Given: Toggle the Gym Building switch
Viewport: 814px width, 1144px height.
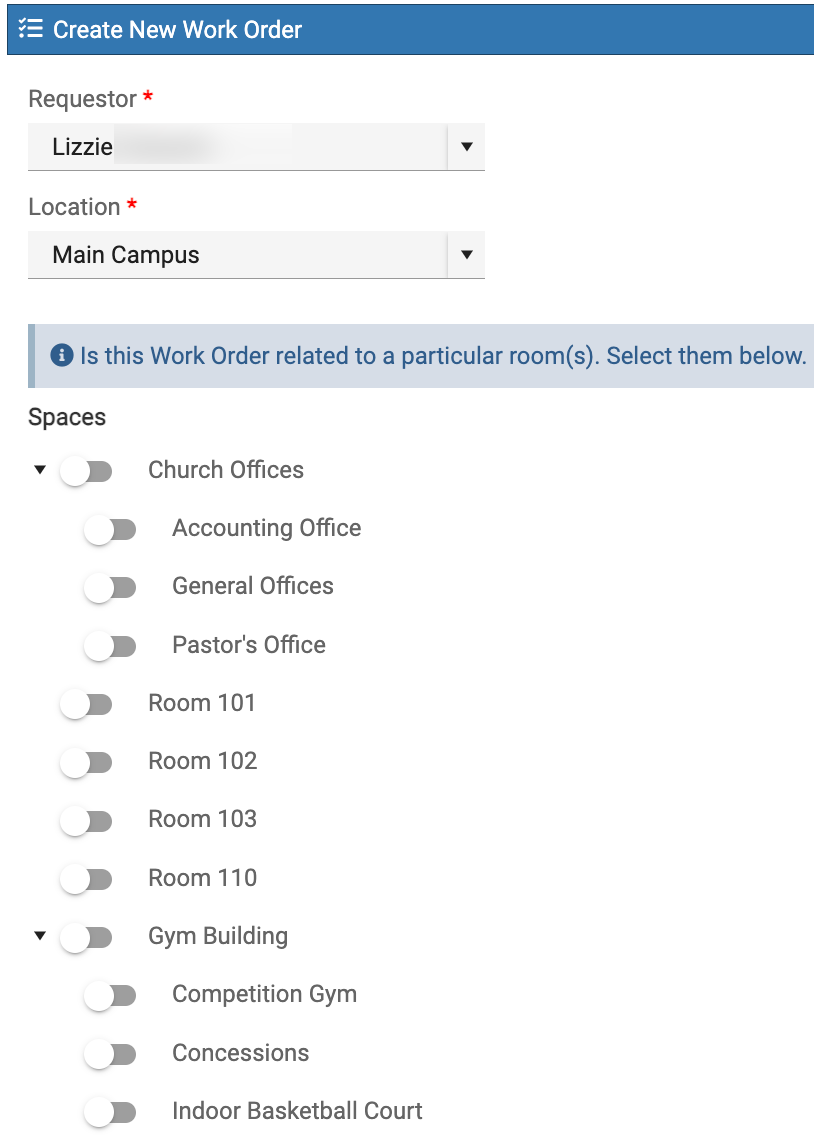Looking at the screenshot, I should (86, 938).
